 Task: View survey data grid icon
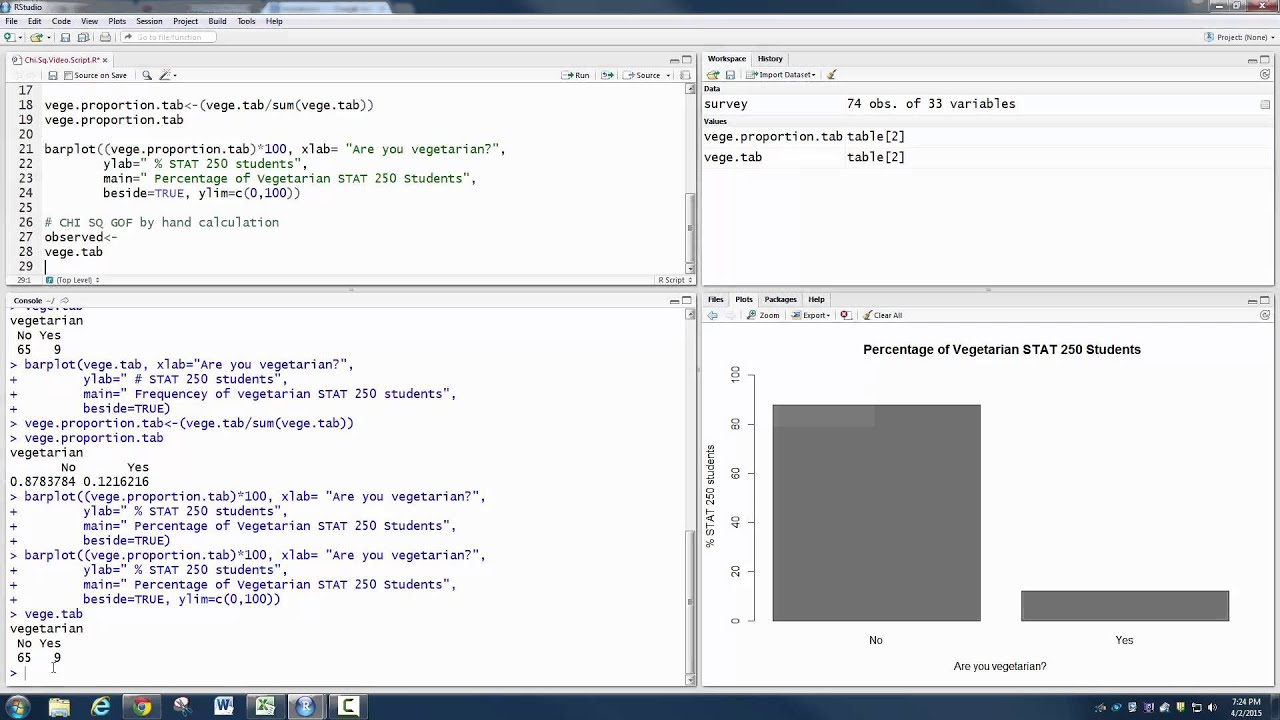click(1265, 104)
